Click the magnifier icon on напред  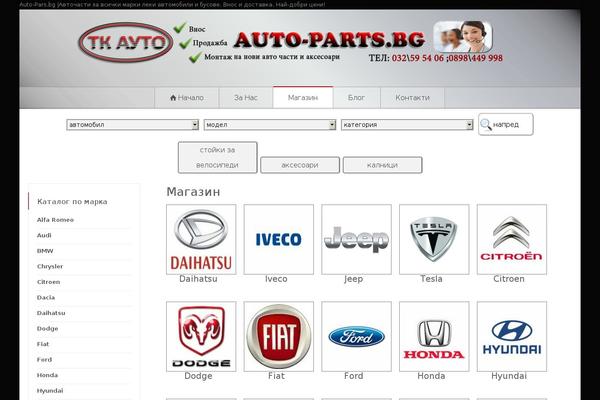click(486, 124)
